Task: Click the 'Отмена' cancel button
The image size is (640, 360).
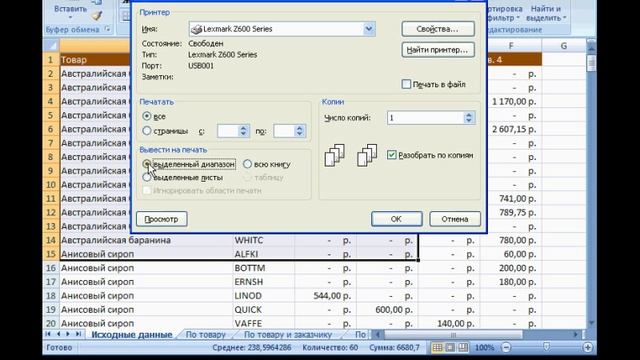Action: (455, 219)
